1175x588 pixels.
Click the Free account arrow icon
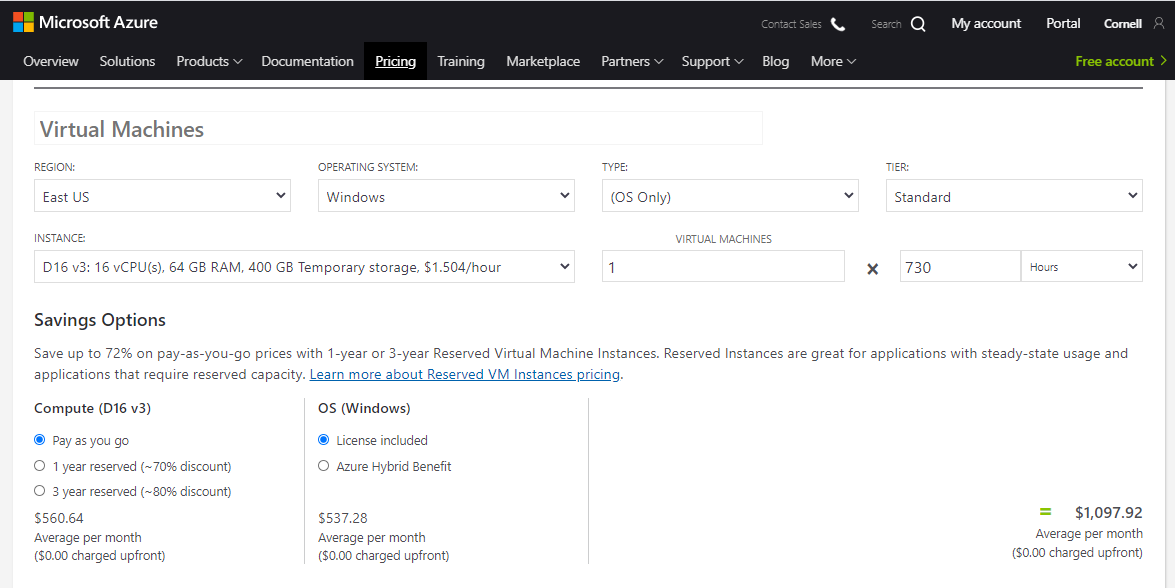pos(1163,61)
